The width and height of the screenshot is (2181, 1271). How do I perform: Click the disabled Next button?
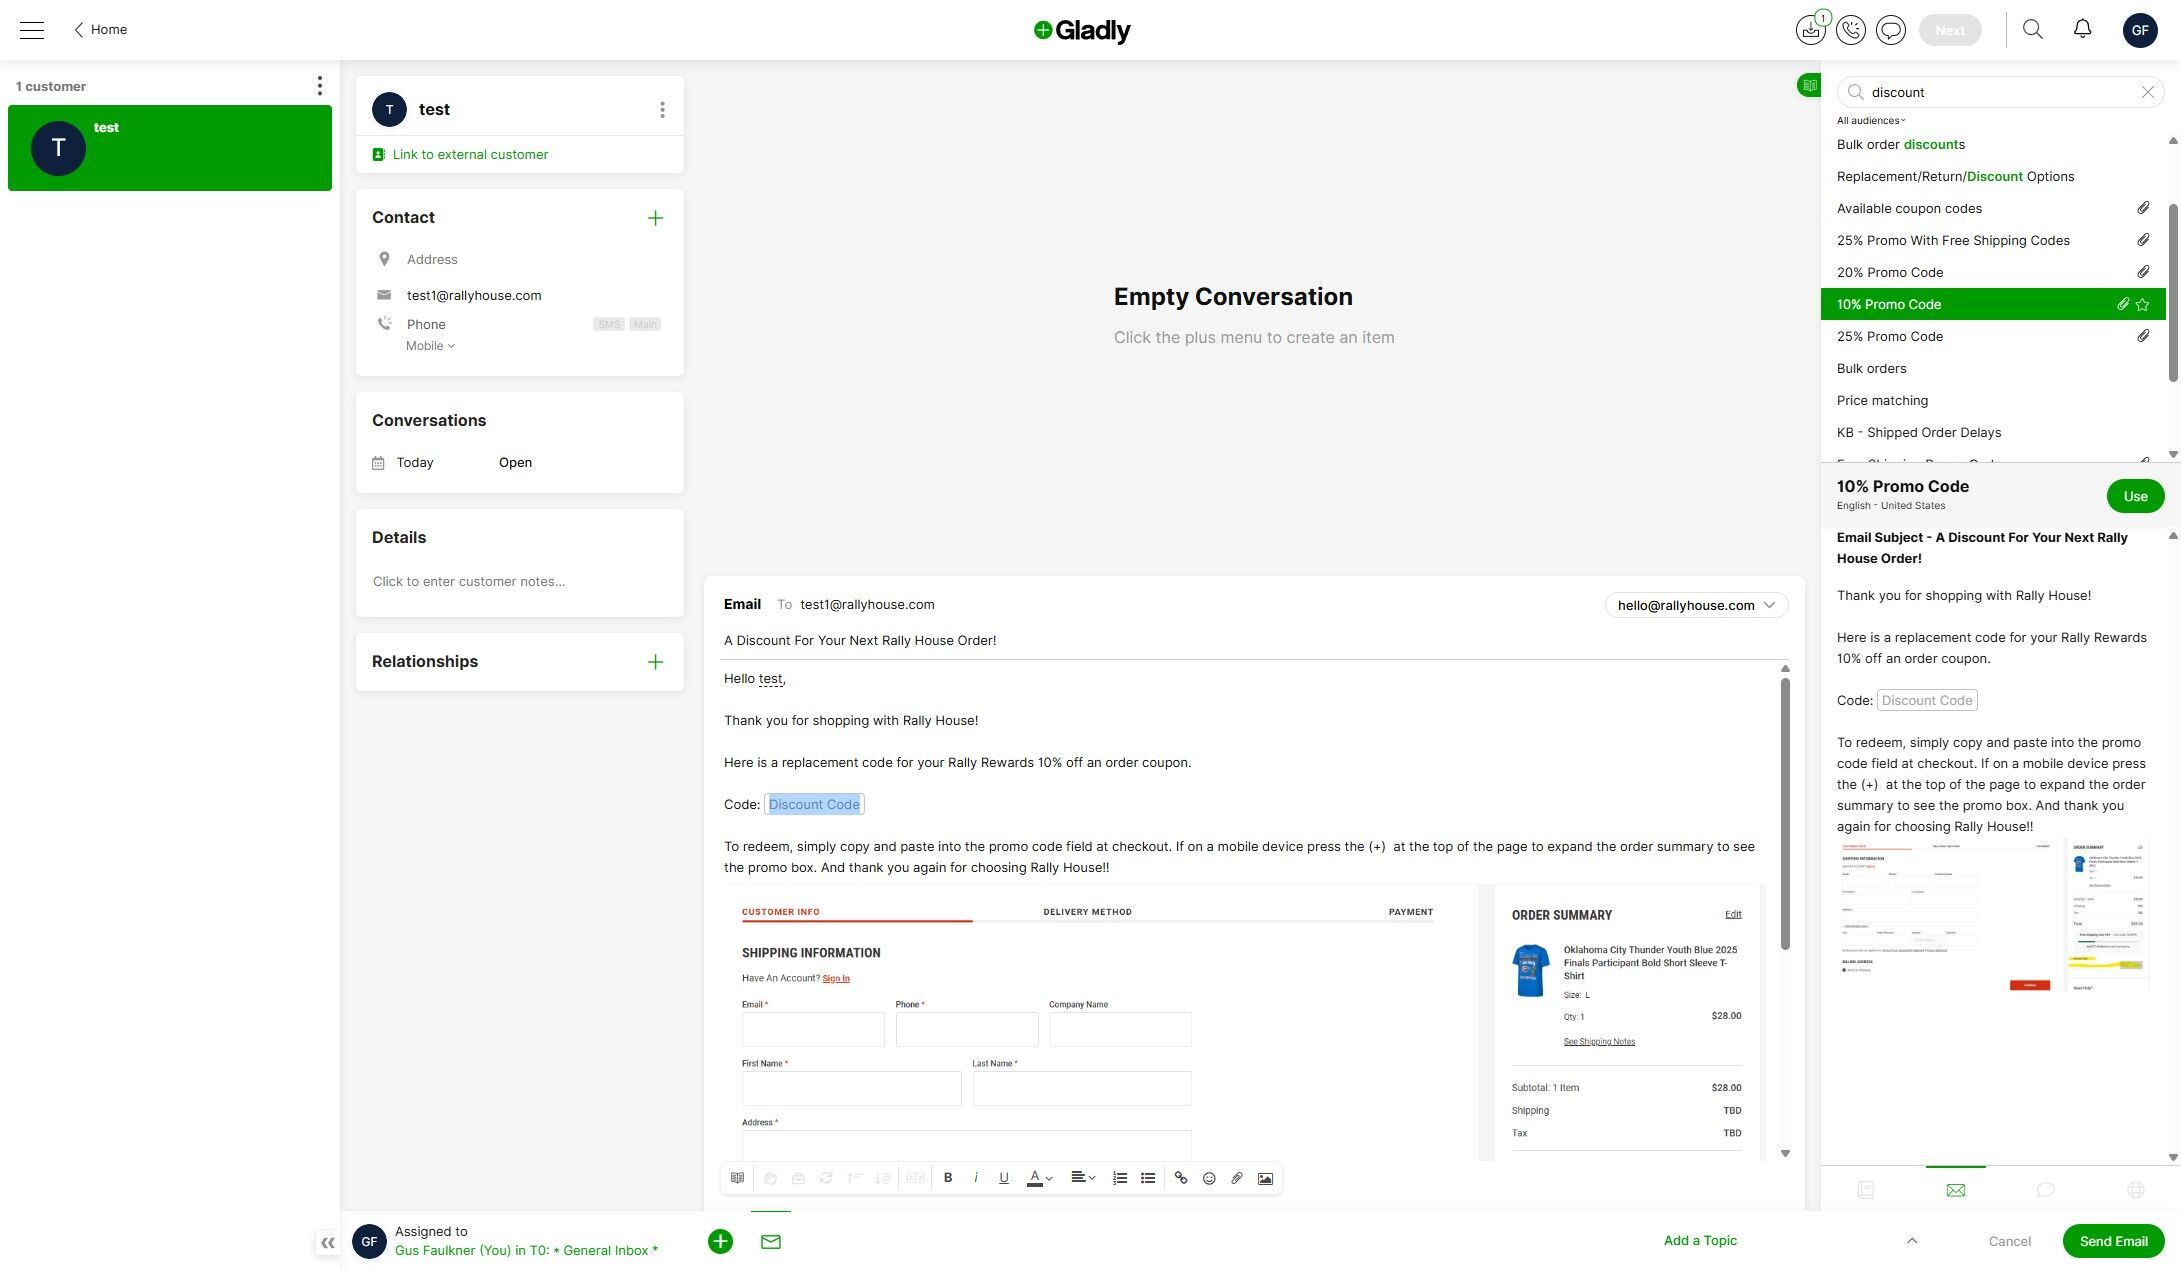click(1949, 30)
